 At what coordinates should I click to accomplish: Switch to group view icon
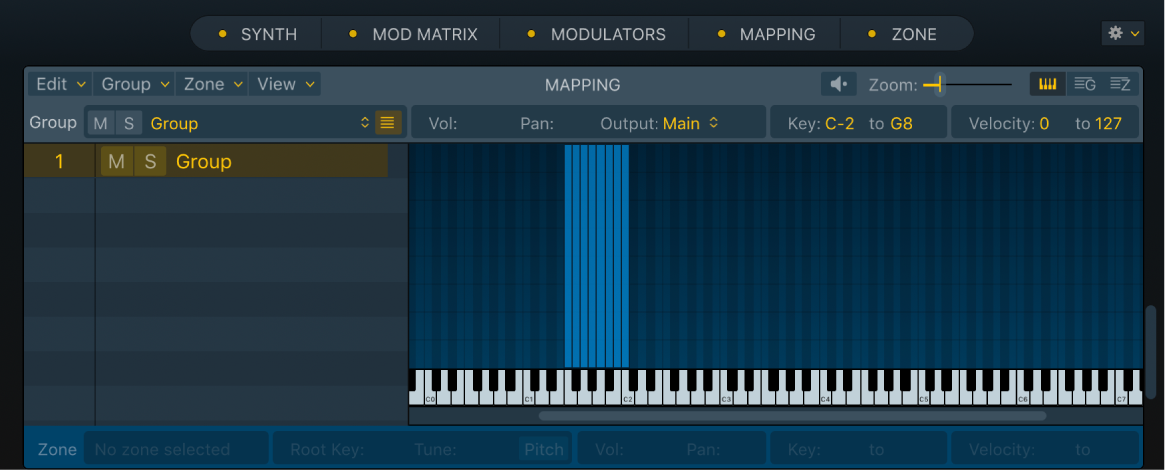pyautogui.click(x=1084, y=85)
